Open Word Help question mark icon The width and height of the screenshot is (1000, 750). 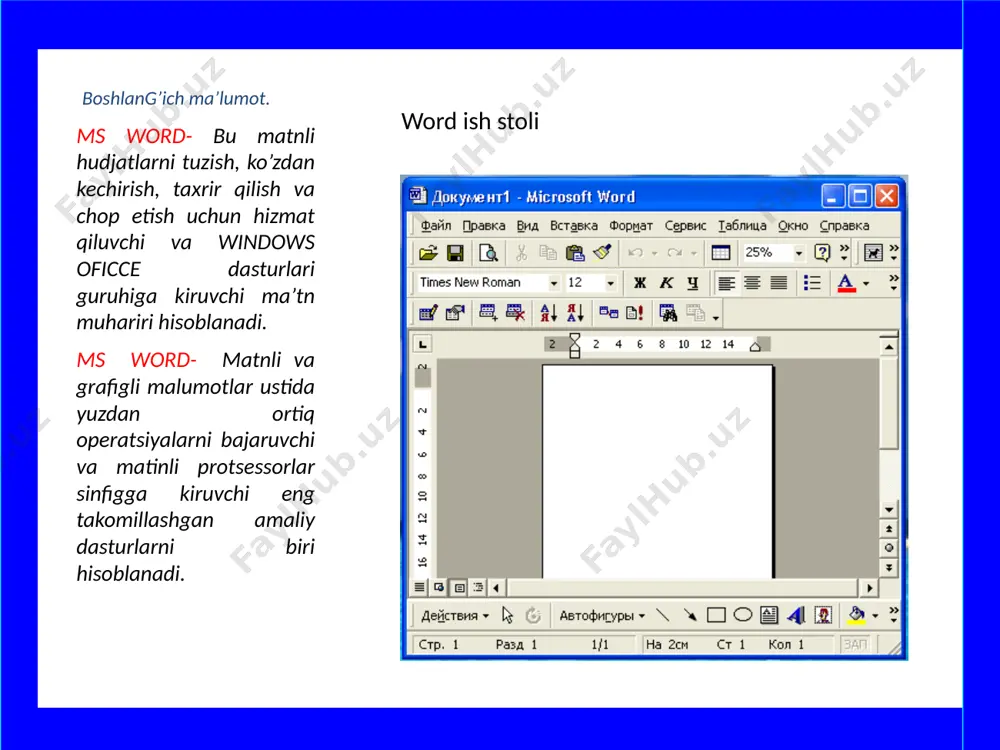point(823,253)
